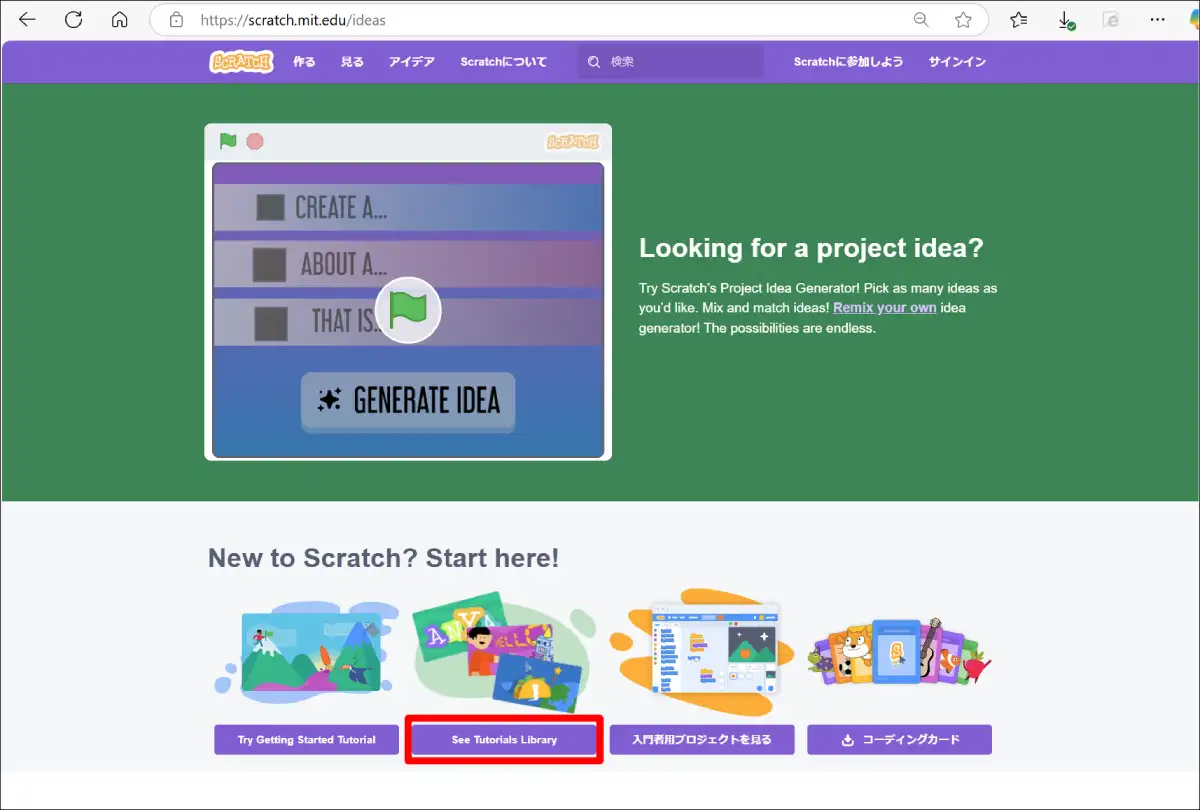Click the GENERATE IDEA button
This screenshot has width=1200, height=810.
tap(408, 401)
